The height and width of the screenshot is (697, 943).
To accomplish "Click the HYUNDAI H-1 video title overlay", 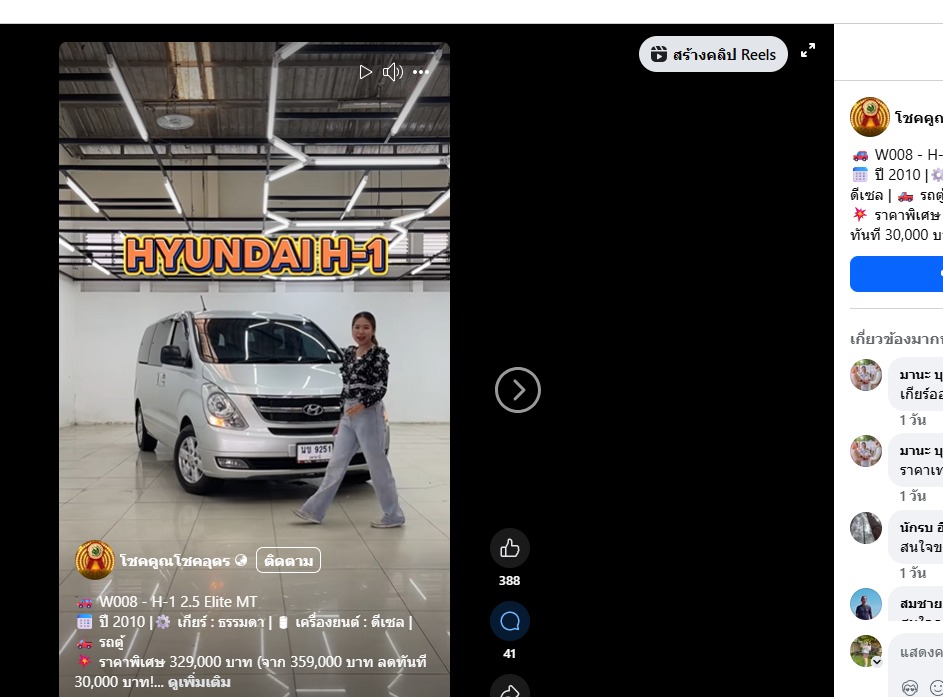I will tap(255, 255).
